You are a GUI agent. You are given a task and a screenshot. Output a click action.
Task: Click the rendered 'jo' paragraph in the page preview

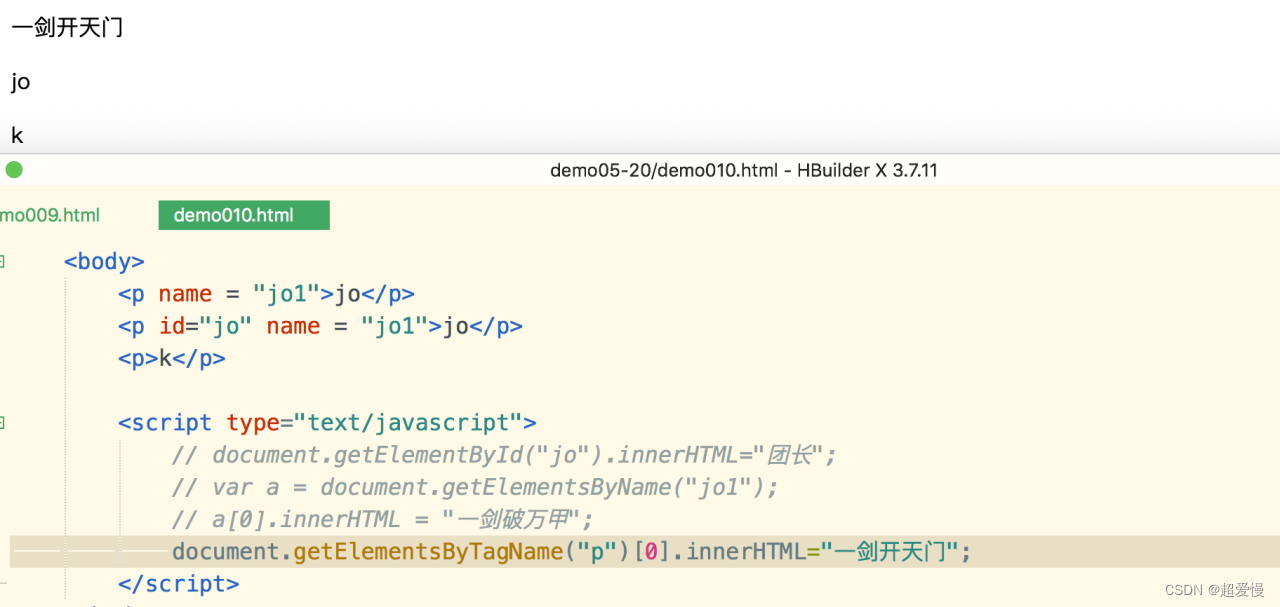click(21, 82)
